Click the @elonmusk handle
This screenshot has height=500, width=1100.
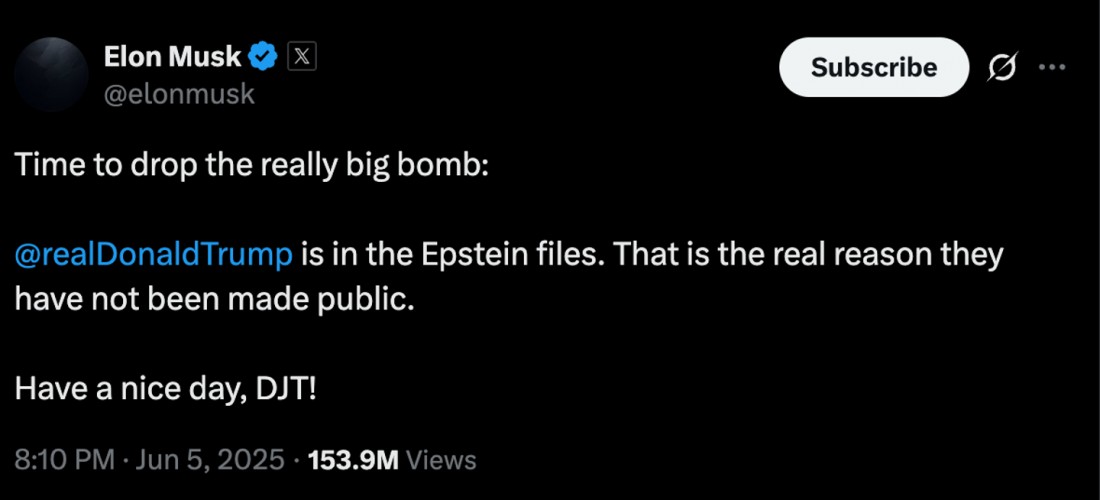(179, 93)
